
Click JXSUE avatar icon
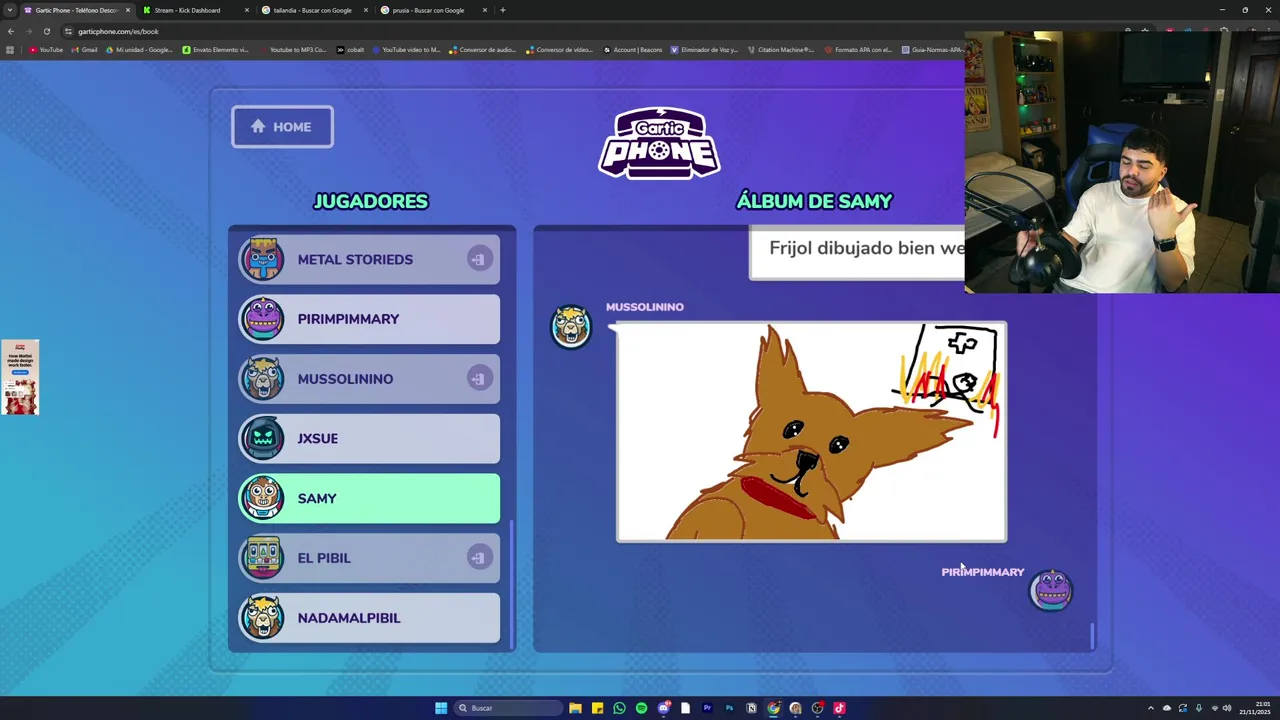click(x=263, y=438)
